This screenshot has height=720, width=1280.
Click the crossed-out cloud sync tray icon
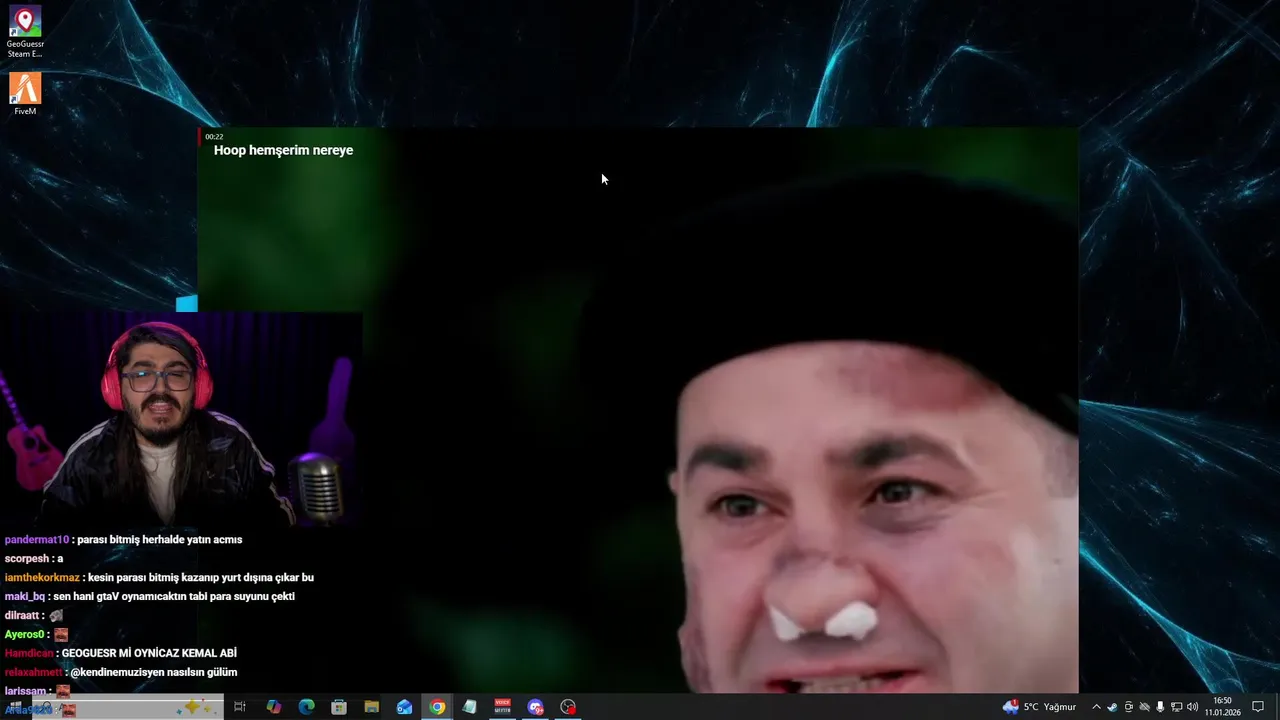pos(1145,707)
